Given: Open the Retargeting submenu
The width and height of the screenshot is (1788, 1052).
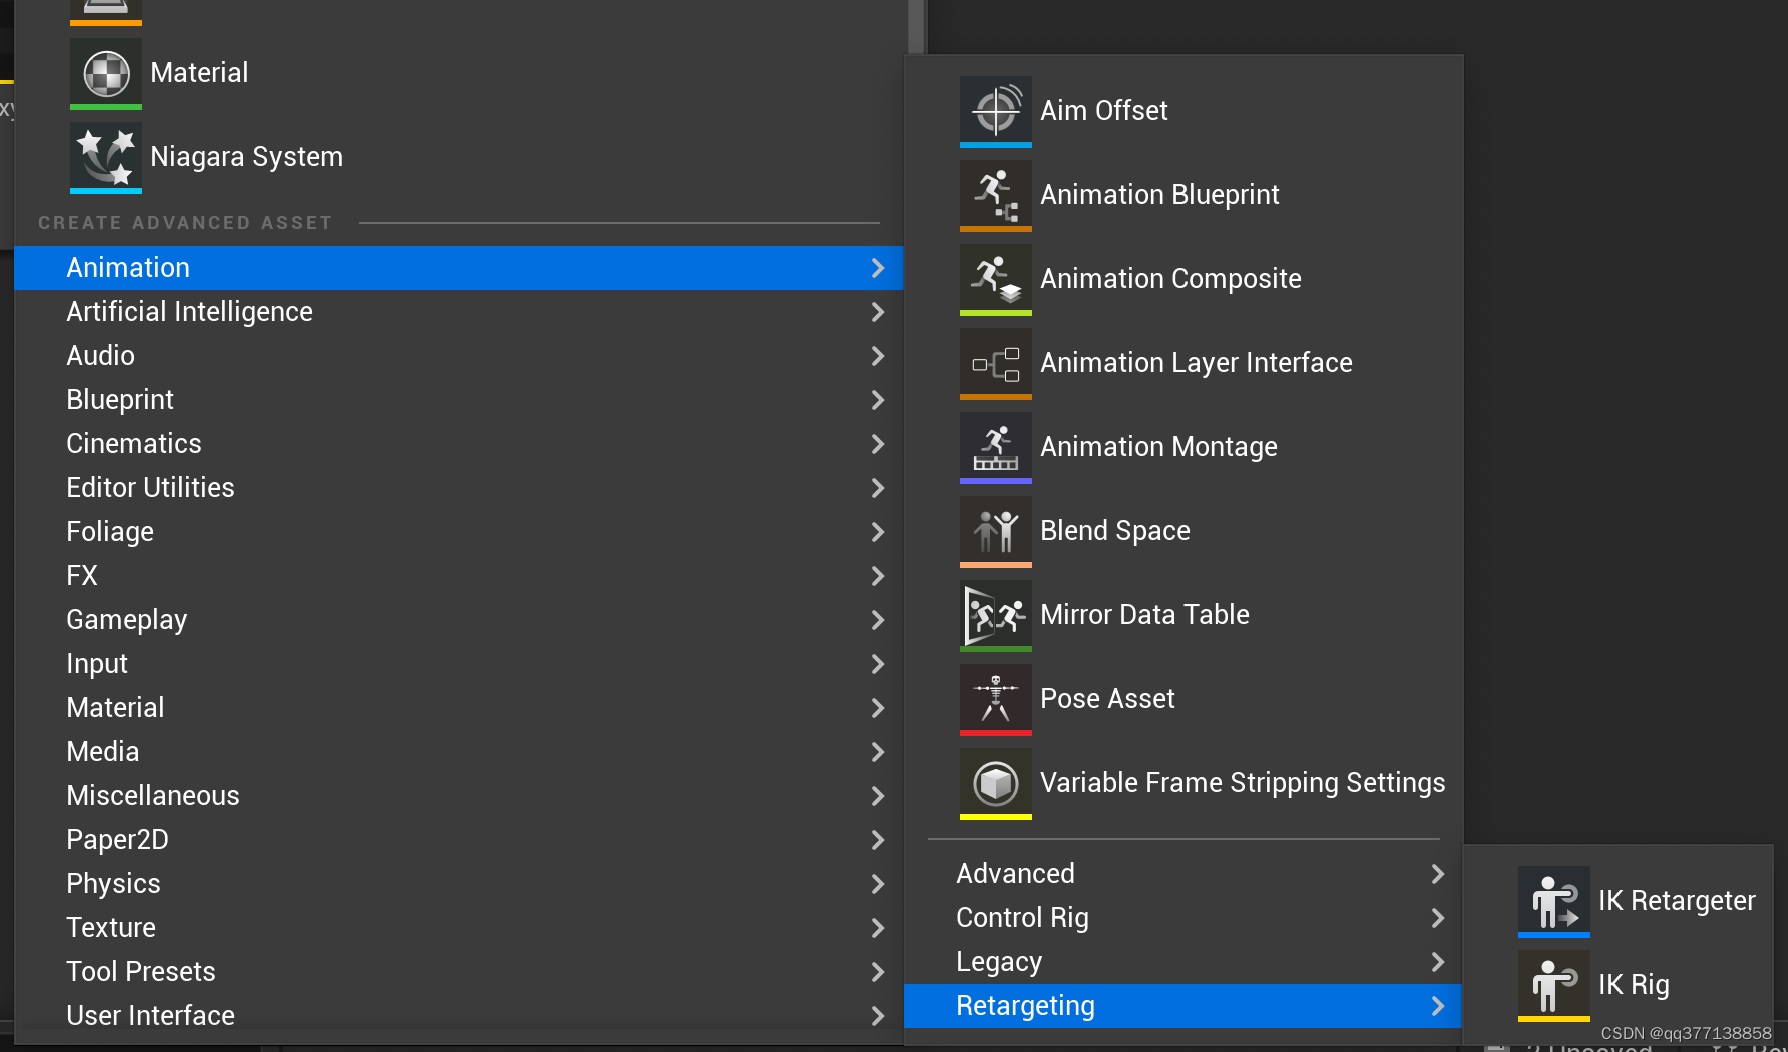Looking at the screenshot, I should tap(1184, 1006).
